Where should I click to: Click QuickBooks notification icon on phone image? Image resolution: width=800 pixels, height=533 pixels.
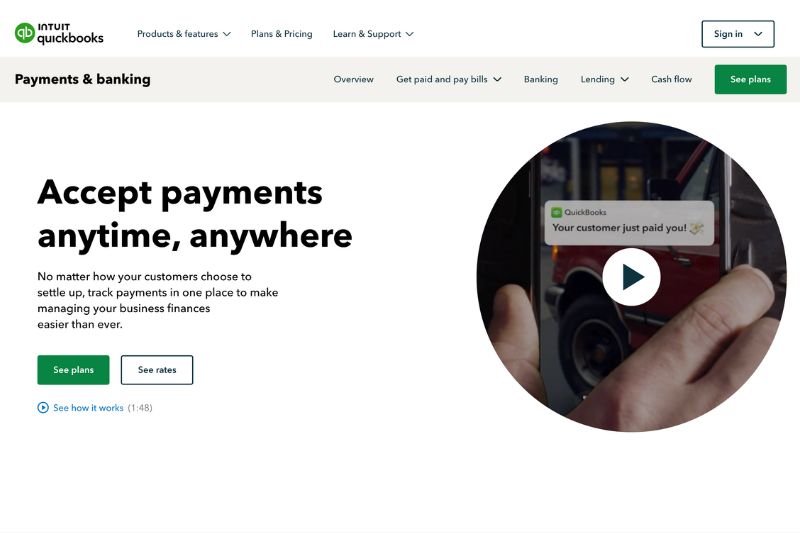(x=557, y=212)
